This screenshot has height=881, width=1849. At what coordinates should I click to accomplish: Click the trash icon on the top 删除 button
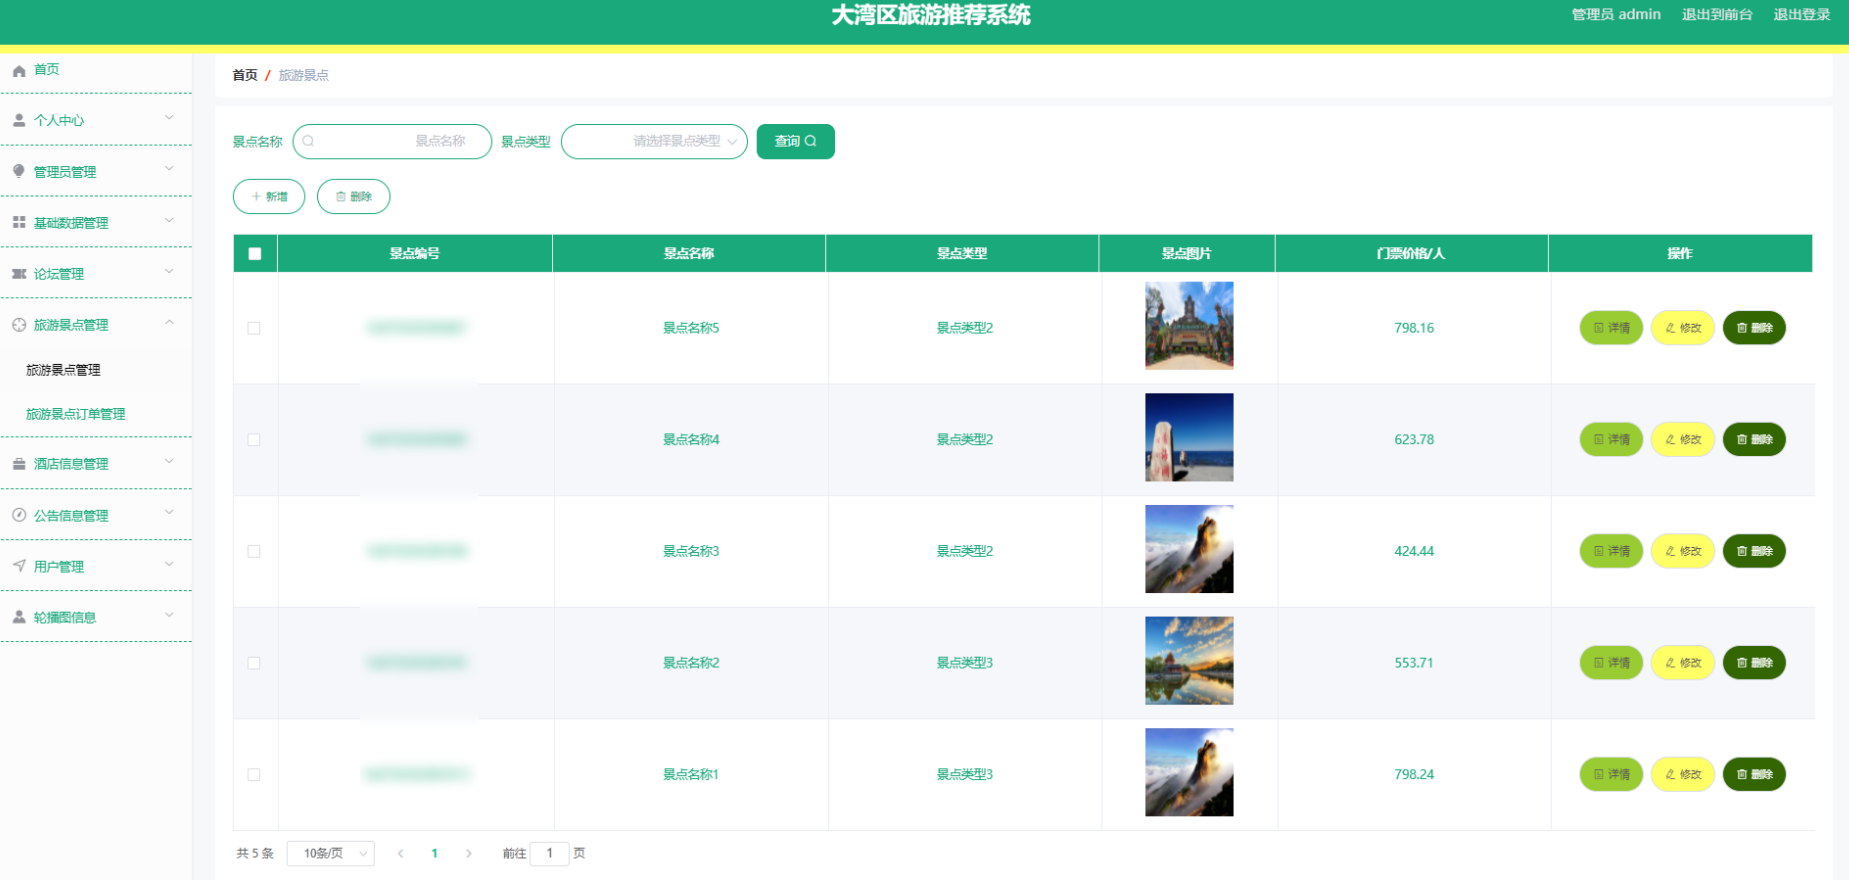click(x=341, y=197)
